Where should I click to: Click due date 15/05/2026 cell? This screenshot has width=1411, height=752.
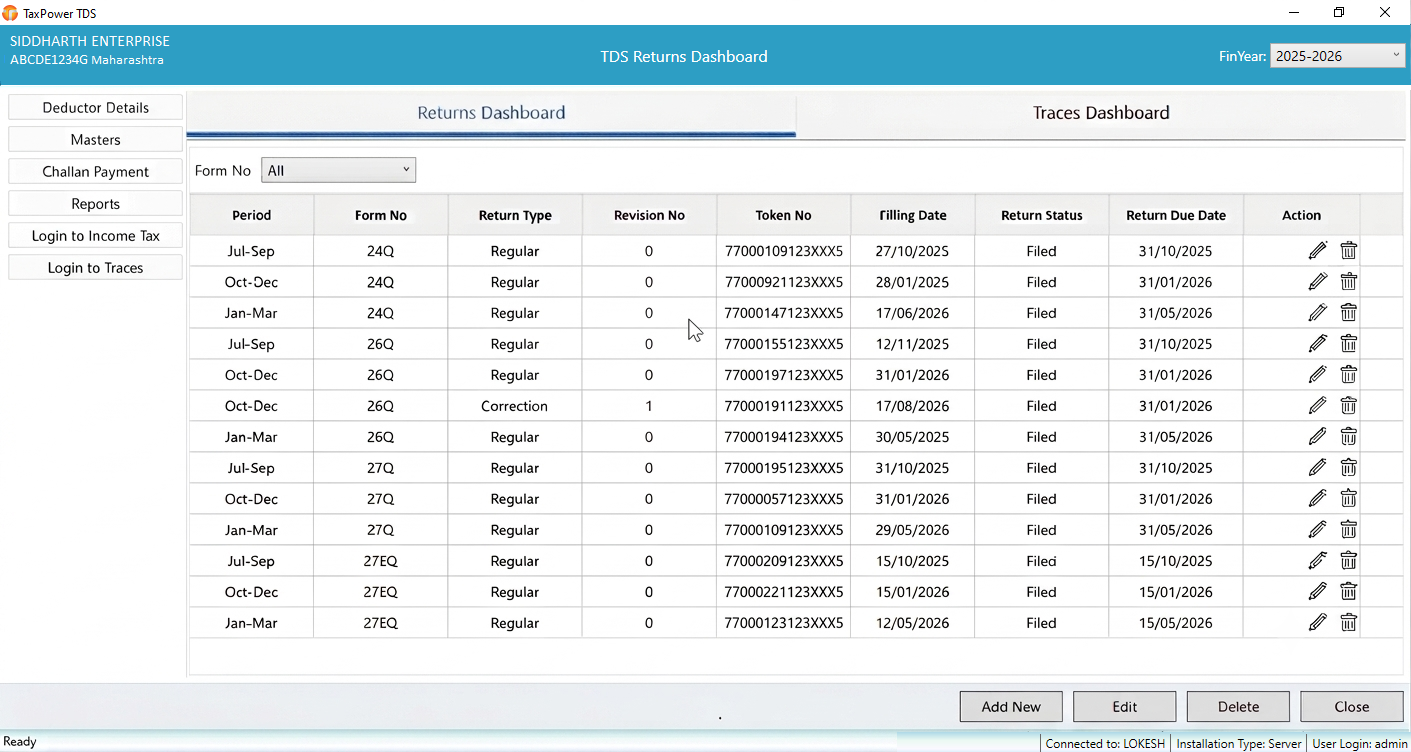click(x=1176, y=623)
